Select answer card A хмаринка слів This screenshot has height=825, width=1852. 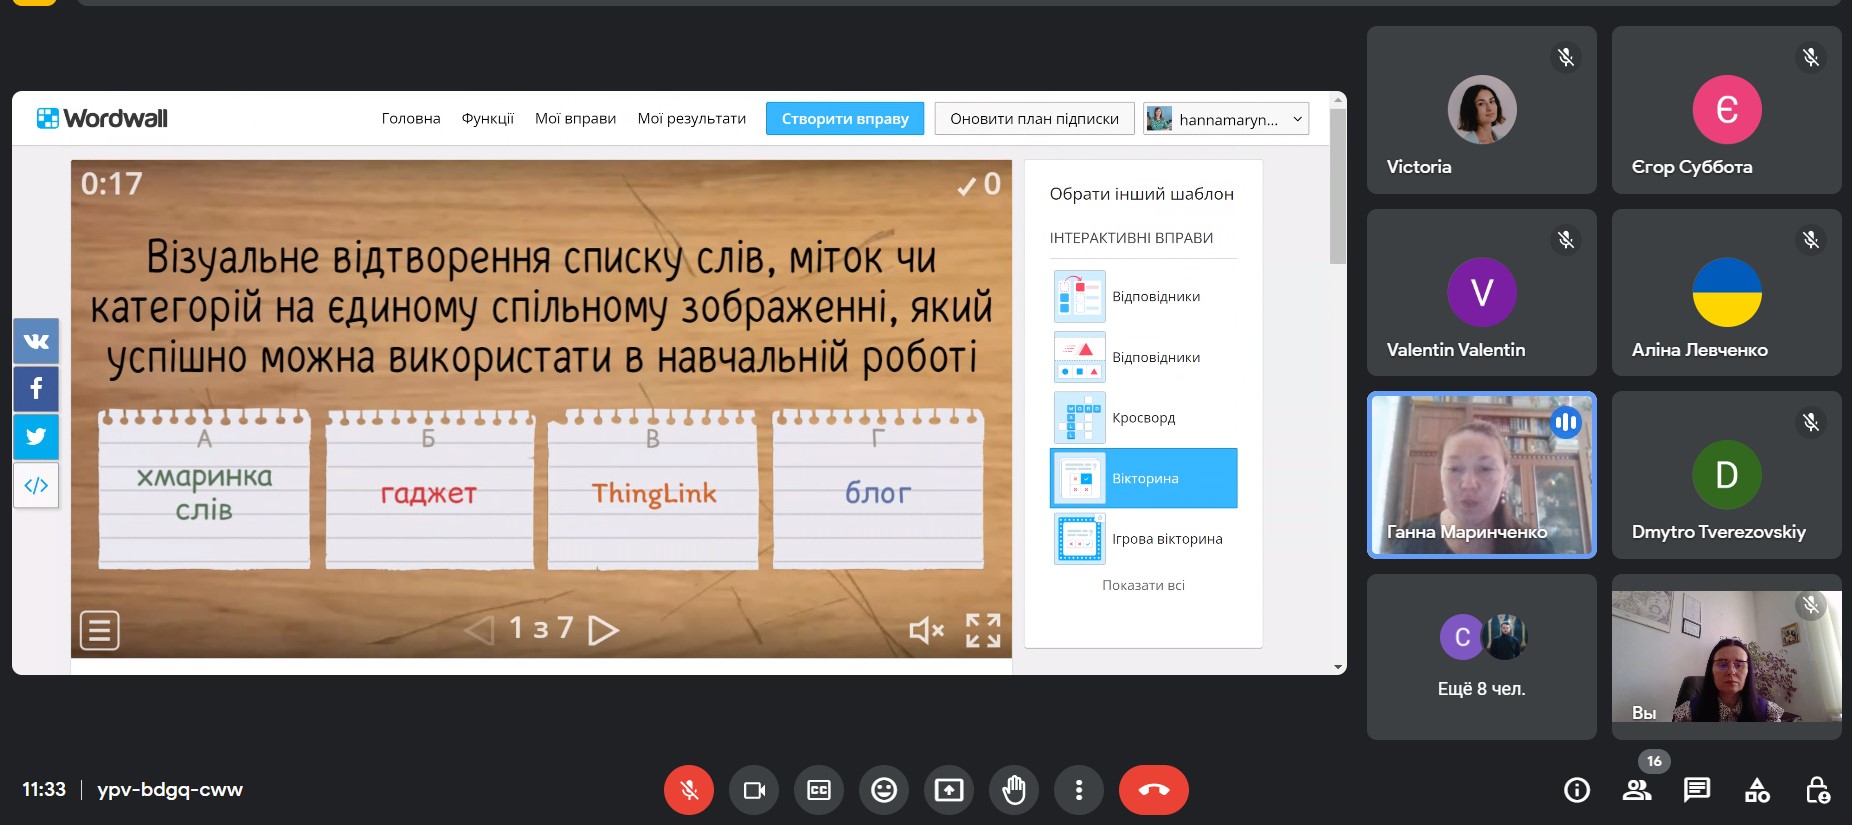204,488
